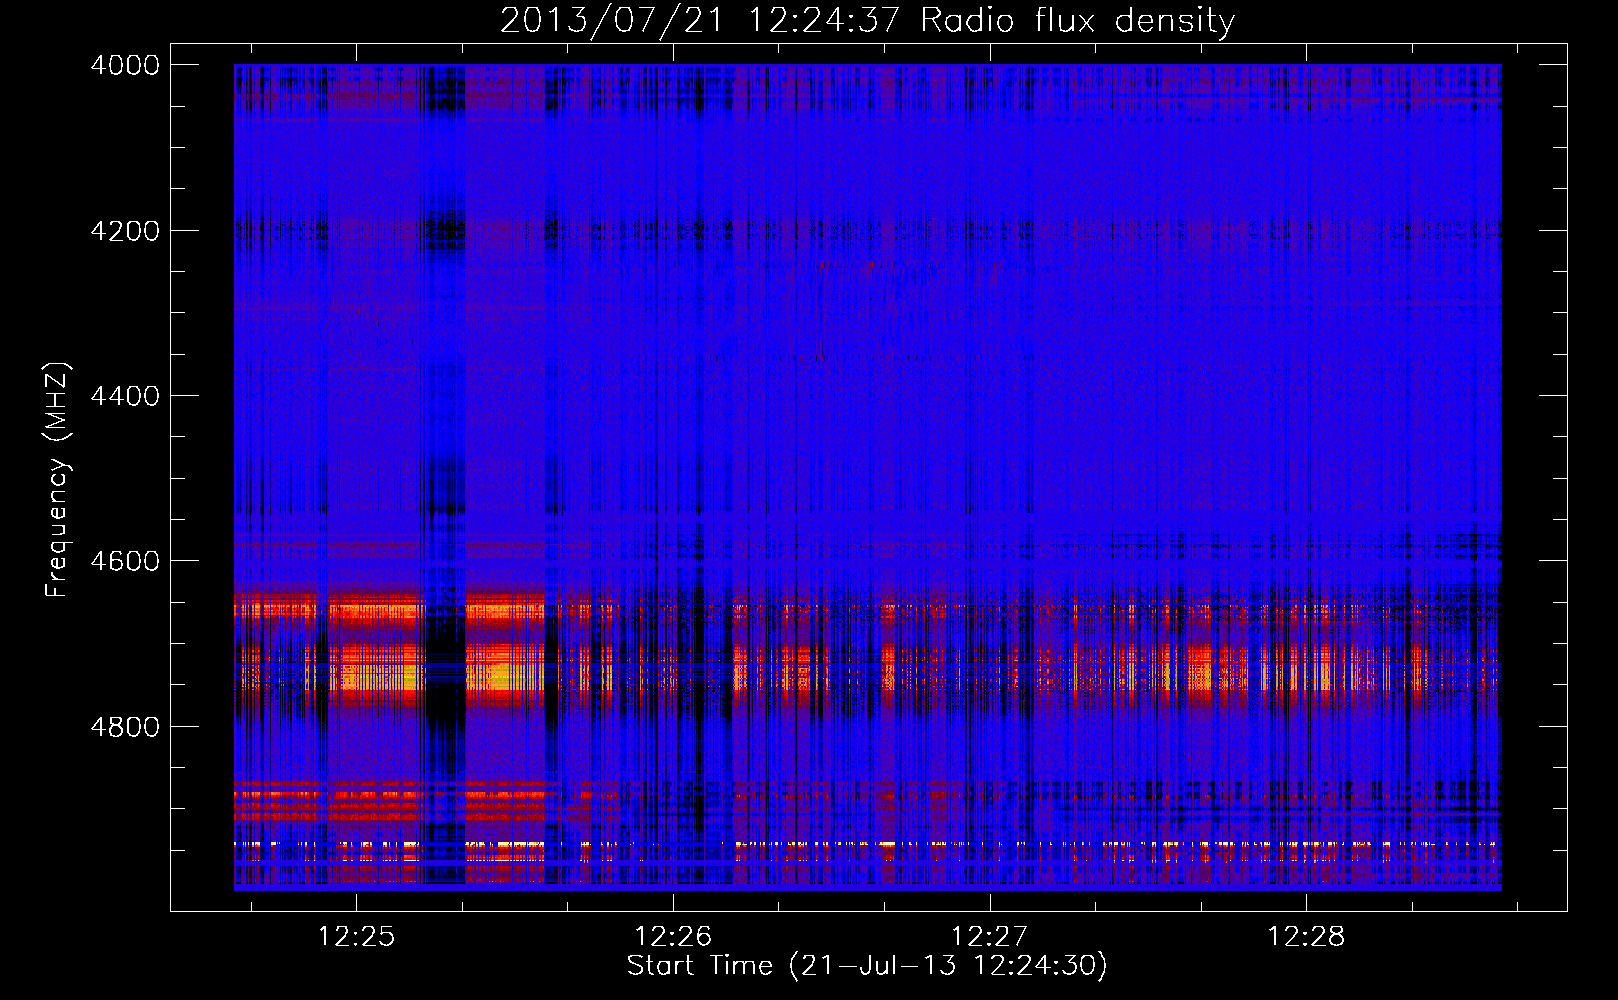Click the 4200 frequency axis label
This screenshot has height=1000, width=1618.
click(125, 231)
